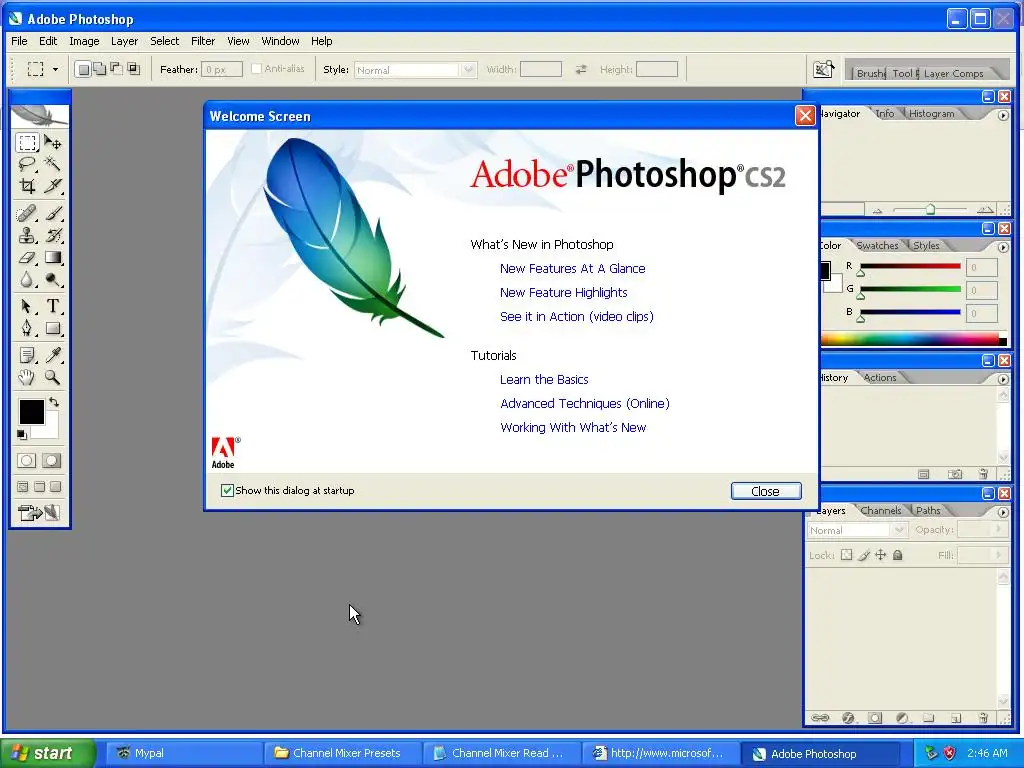Open the Navigator palette flyout menu arrow

[1003, 116]
